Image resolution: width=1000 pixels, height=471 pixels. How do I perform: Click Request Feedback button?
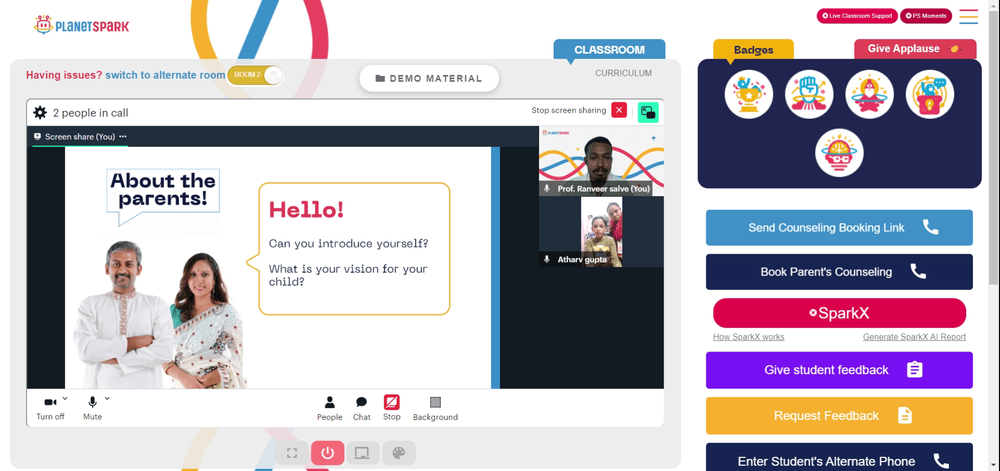(x=839, y=416)
